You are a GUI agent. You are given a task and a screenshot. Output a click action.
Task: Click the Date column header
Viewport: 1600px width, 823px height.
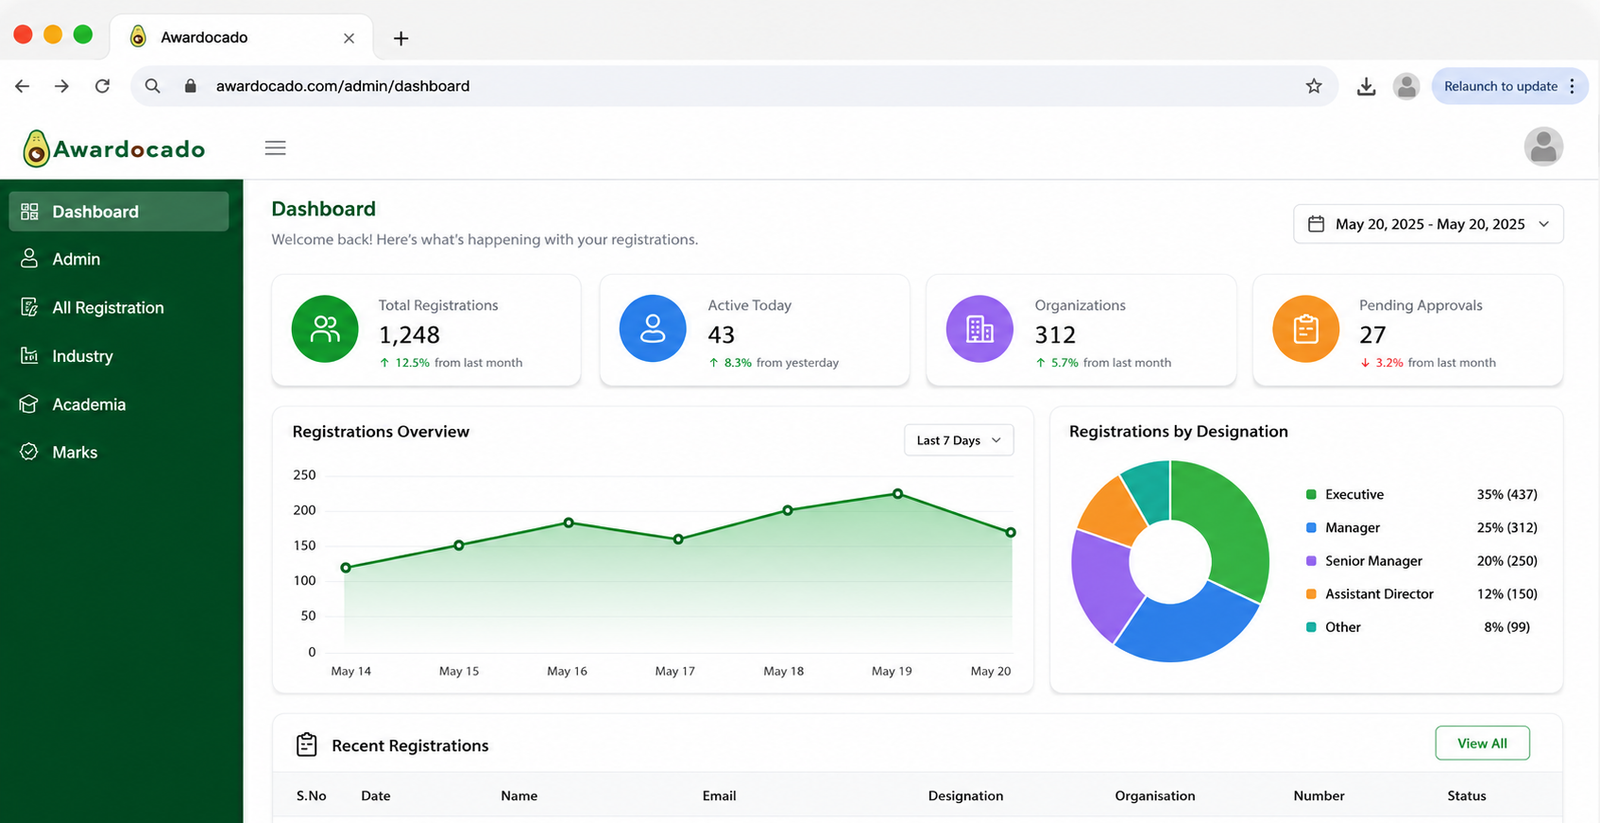(x=376, y=796)
